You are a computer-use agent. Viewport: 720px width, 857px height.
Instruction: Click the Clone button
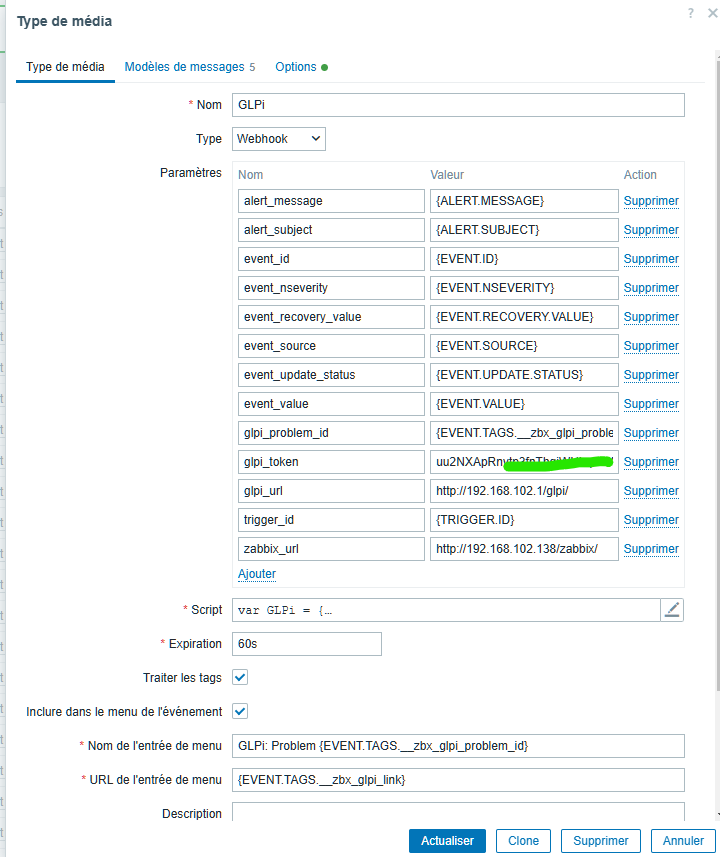coord(523,841)
